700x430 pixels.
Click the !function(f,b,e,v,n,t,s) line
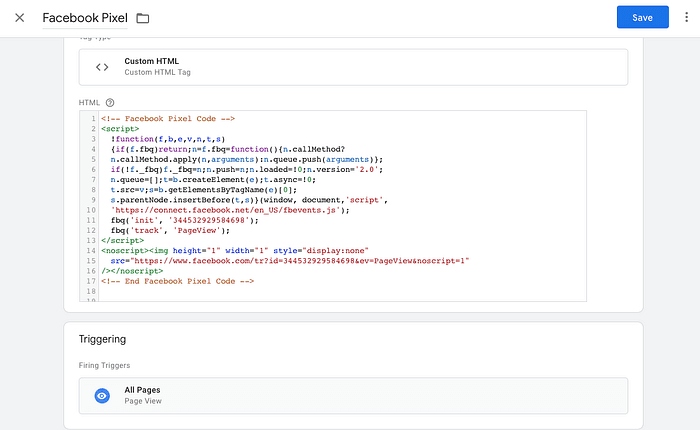click(x=168, y=139)
